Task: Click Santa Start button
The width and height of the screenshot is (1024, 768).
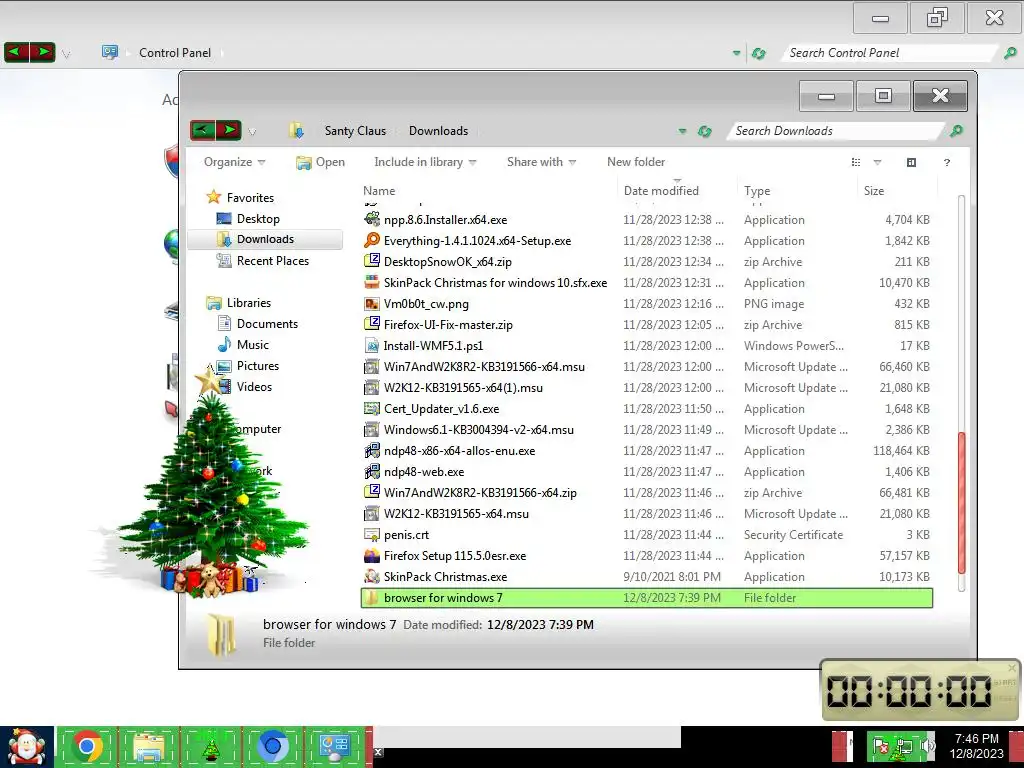Action: tap(27, 746)
